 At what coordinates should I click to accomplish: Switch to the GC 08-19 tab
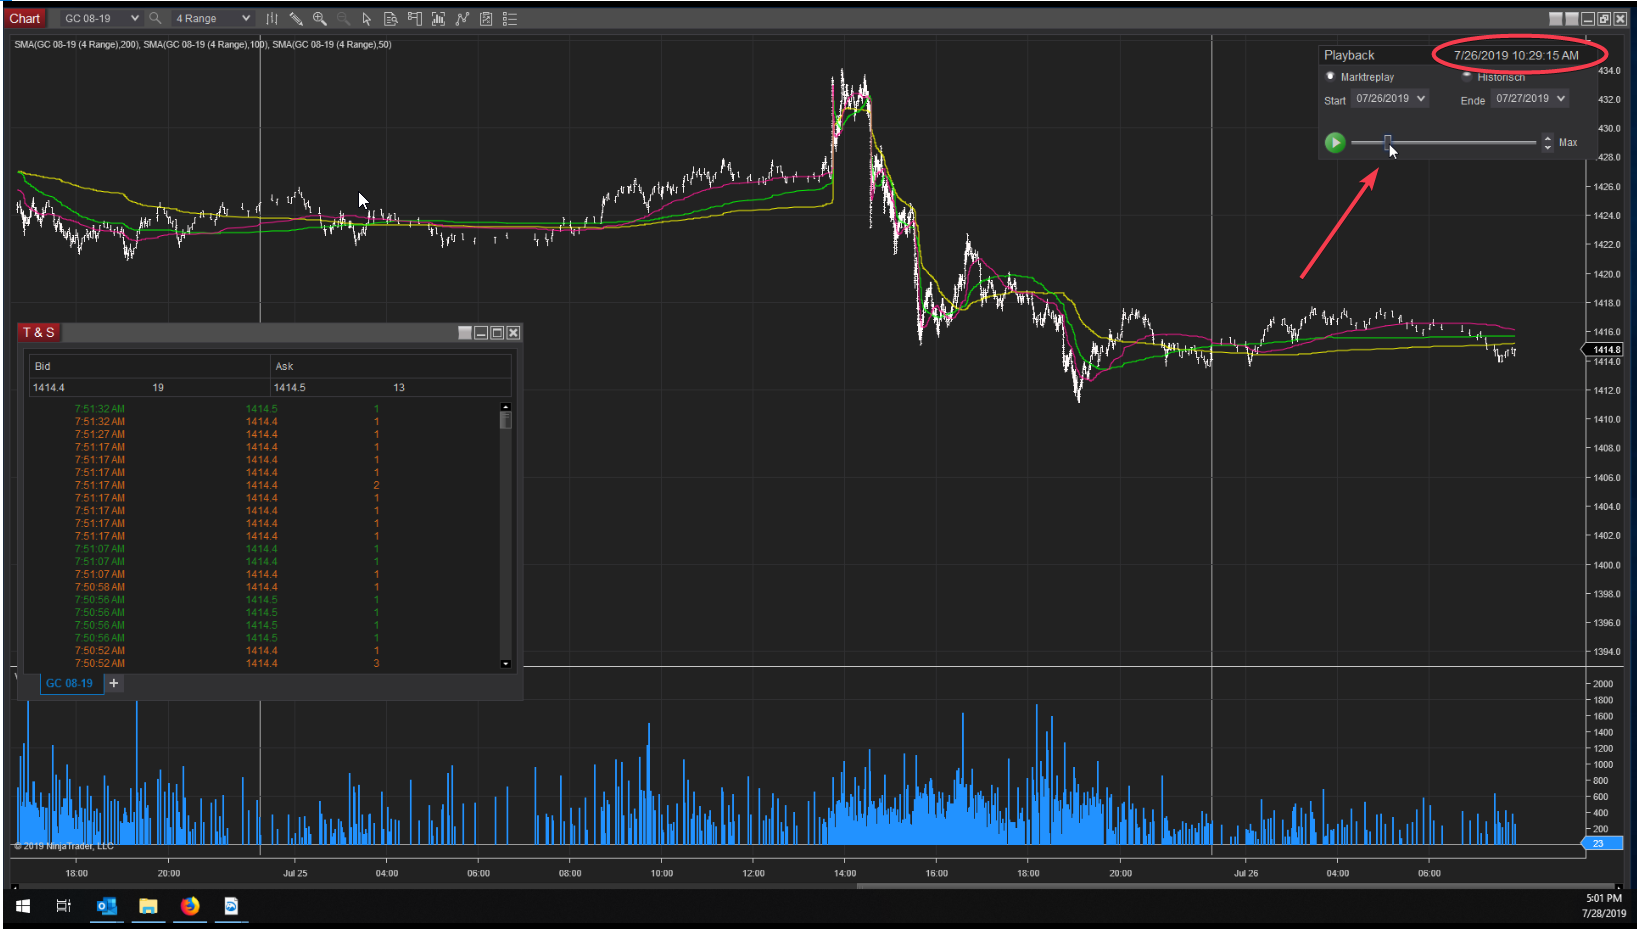(70, 683)
